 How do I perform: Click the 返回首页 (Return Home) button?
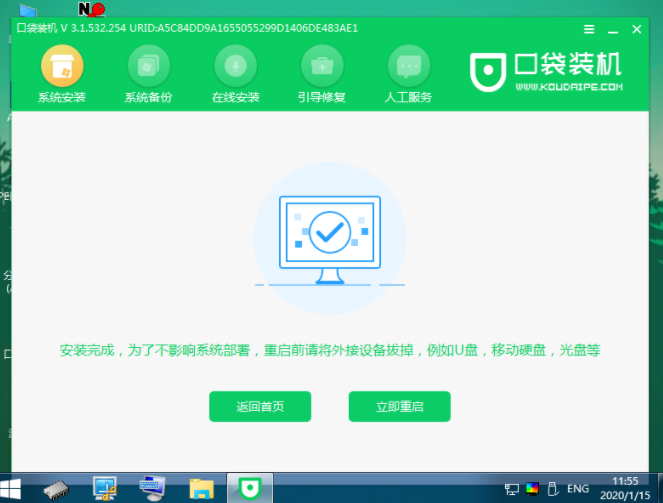[260, 407]
